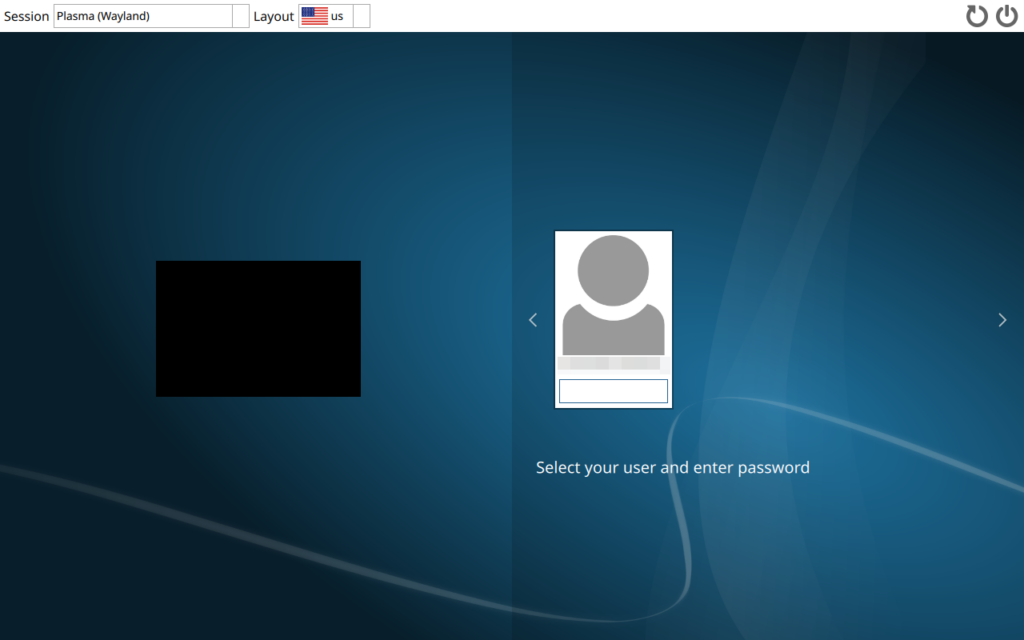
Task: Click the 'Select your user and enter password' message
Action: click(672, 467)
